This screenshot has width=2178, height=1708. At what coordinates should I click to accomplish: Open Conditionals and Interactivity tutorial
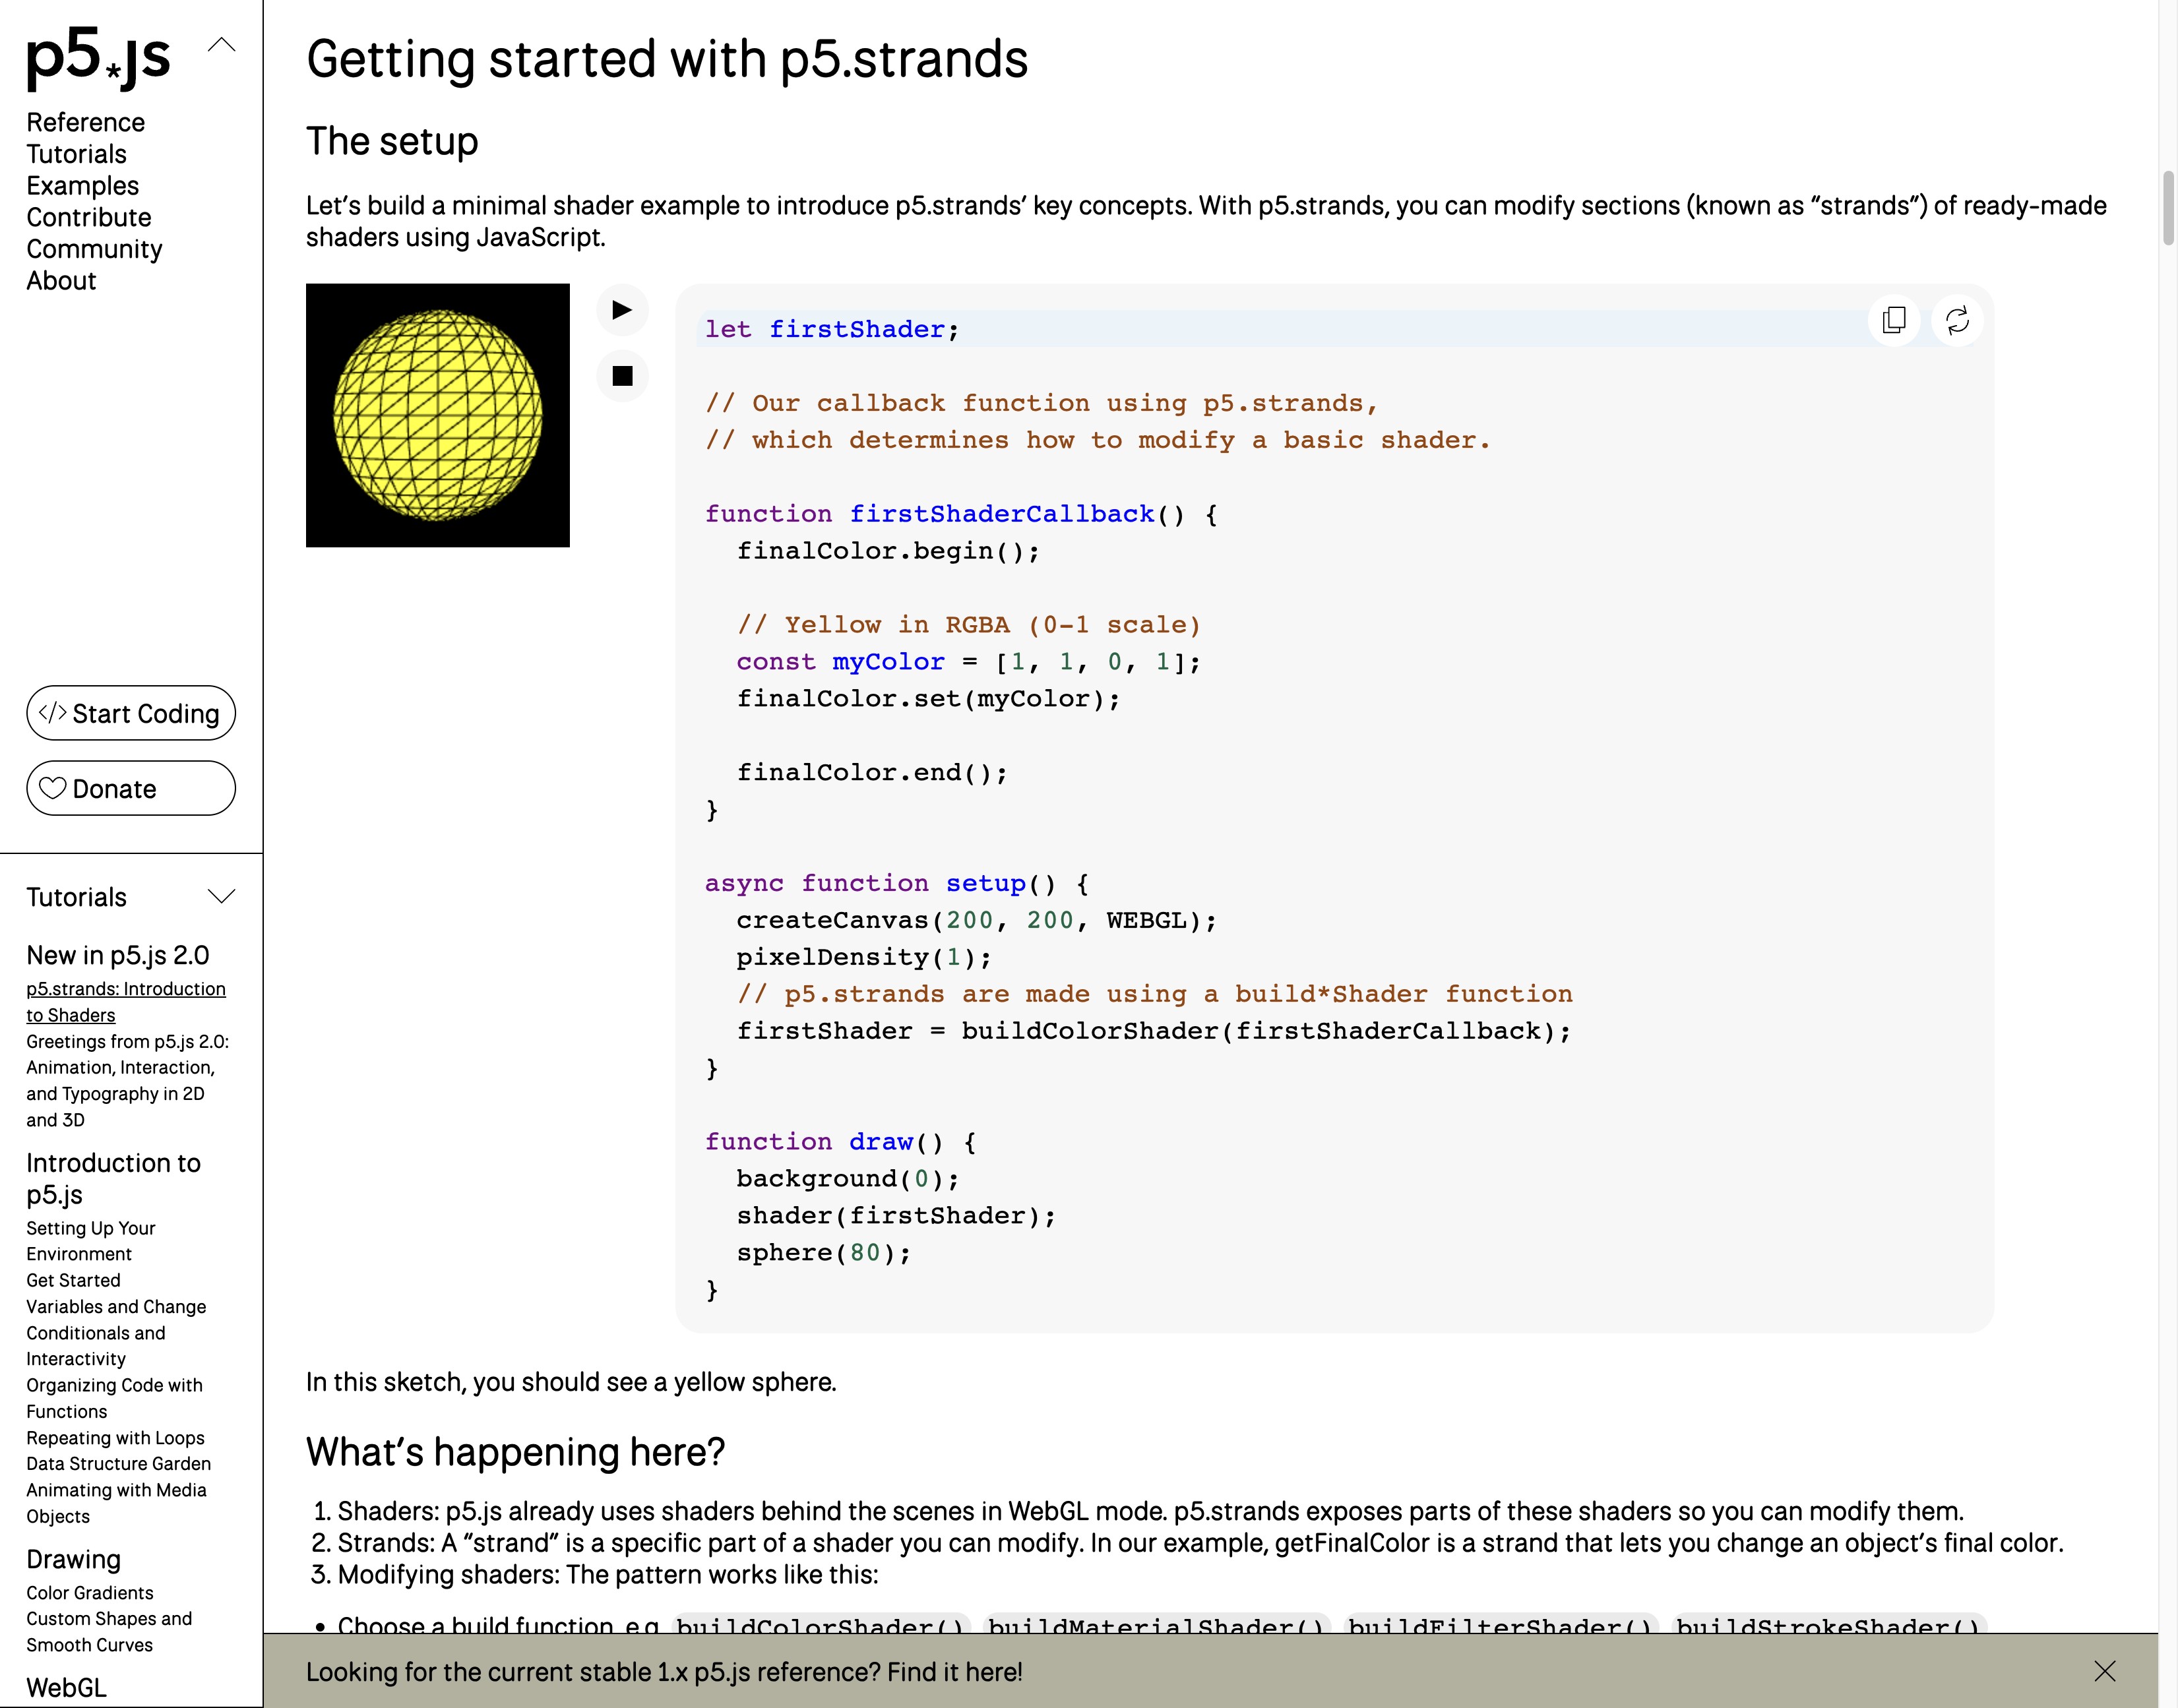tap(96, 1346)
